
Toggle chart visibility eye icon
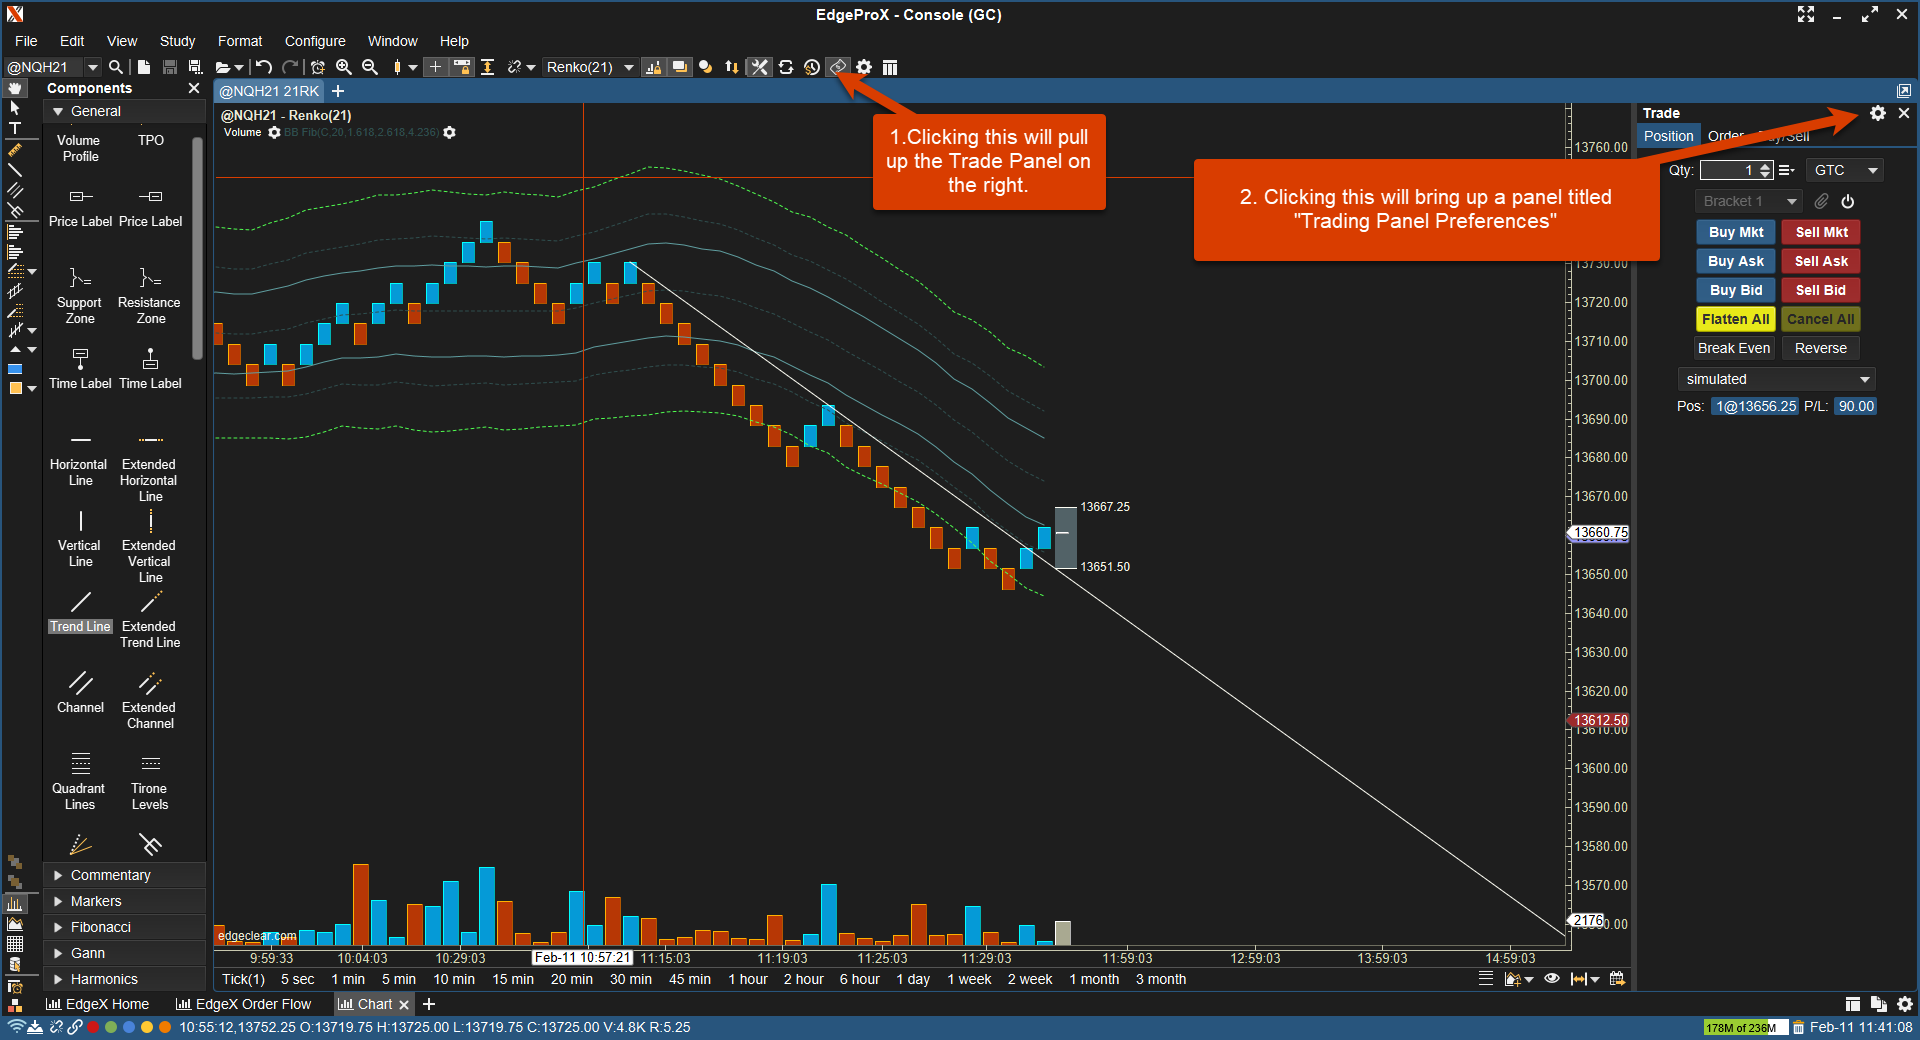[x=1552, y=979]
